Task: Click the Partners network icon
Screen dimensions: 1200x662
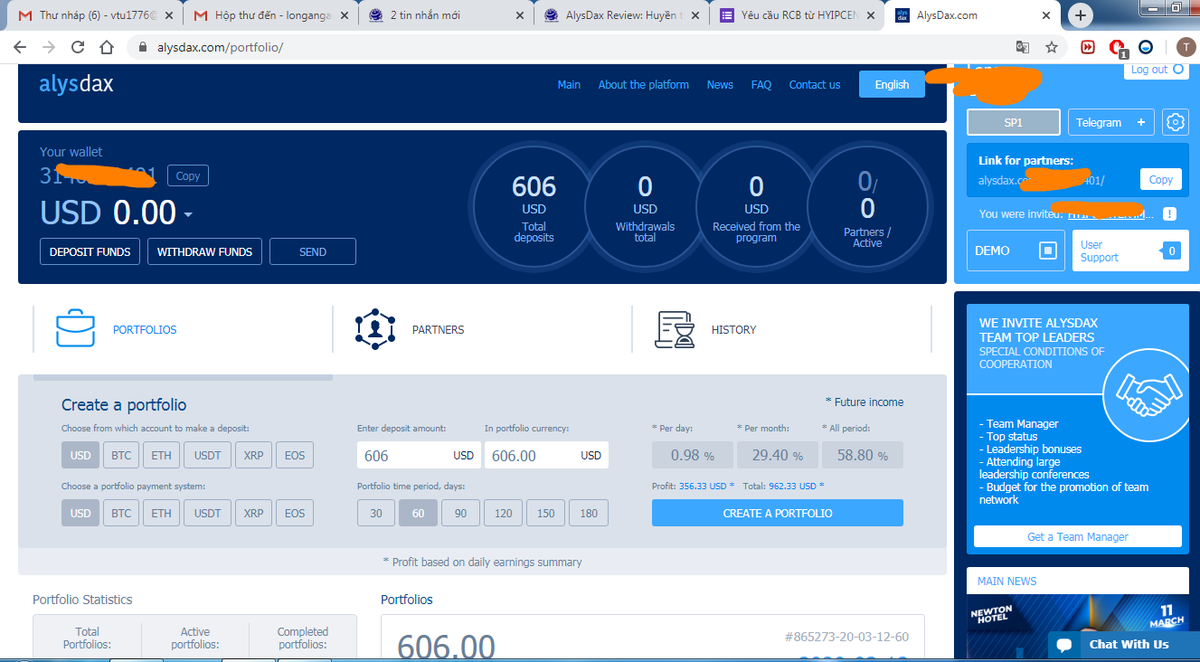Action: click(x=375, y=329)
